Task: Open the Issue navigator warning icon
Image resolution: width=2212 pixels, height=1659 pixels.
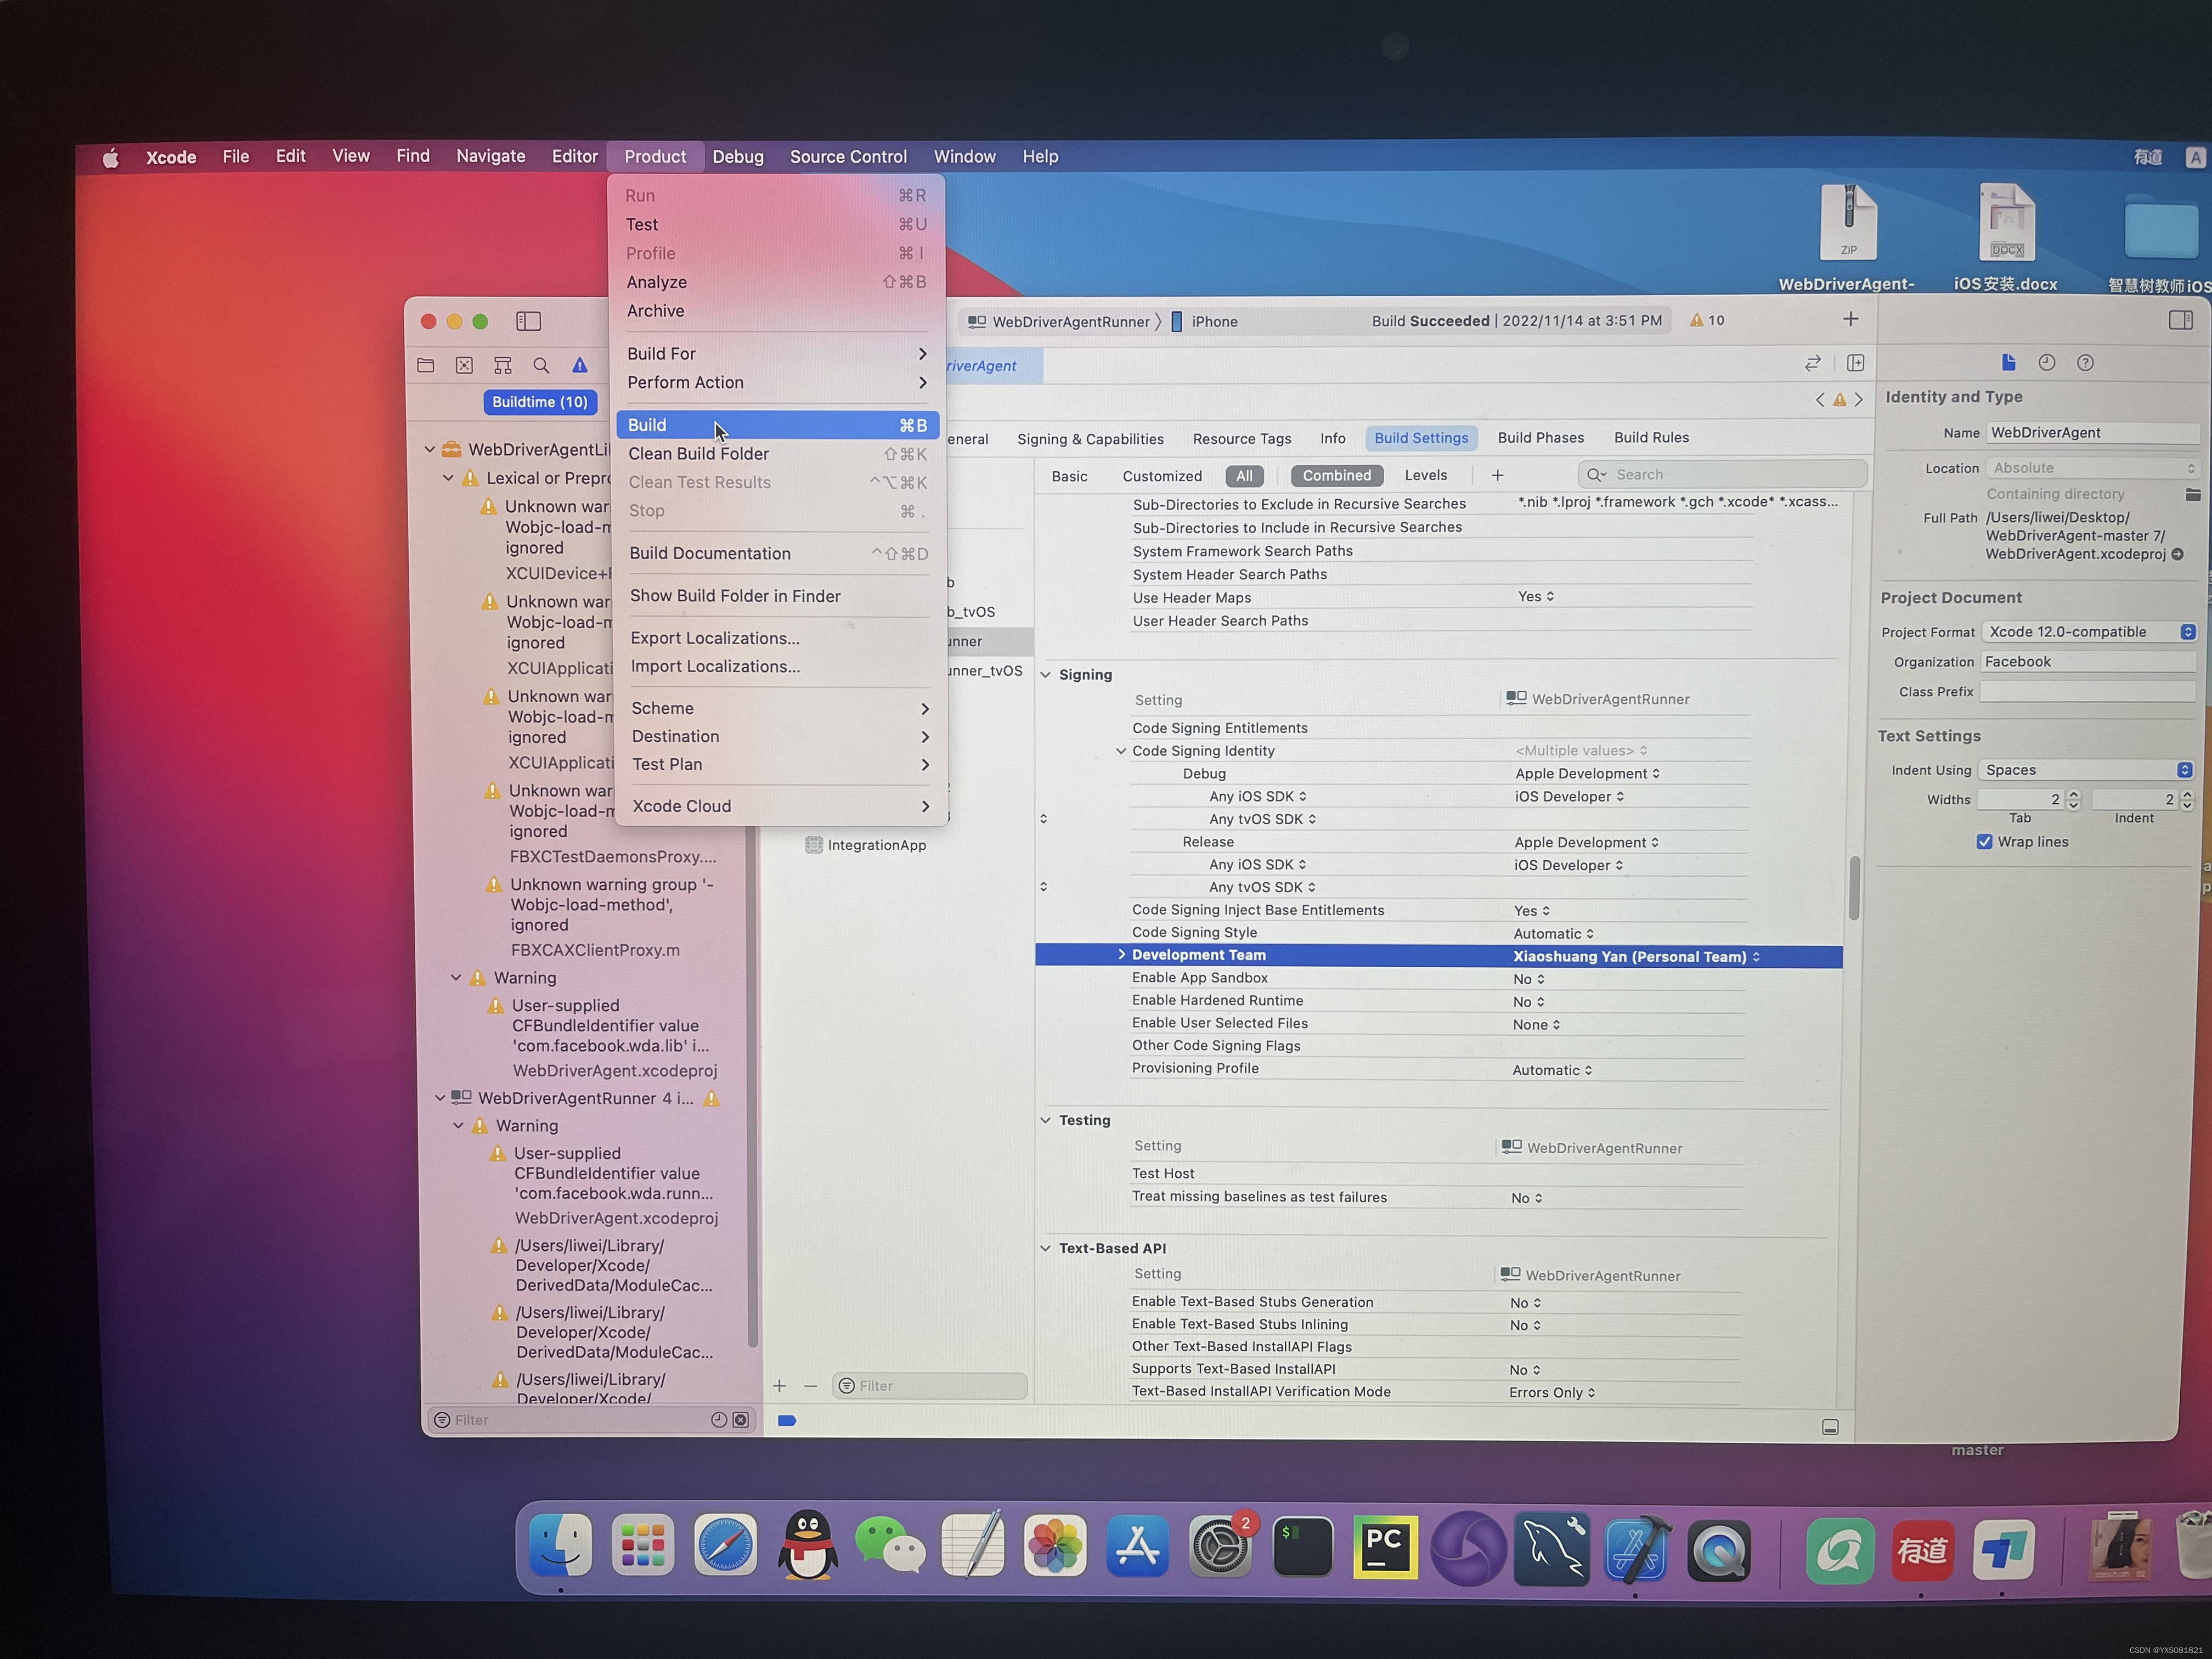Action: [x=580, y=366]
